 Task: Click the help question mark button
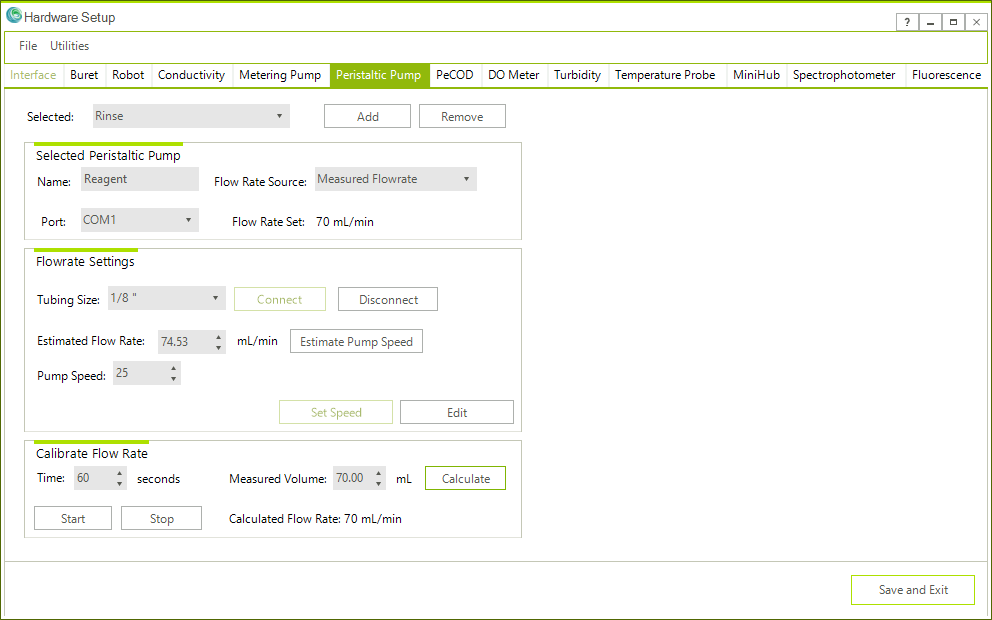pyautogui.click(x=907, y=22)
